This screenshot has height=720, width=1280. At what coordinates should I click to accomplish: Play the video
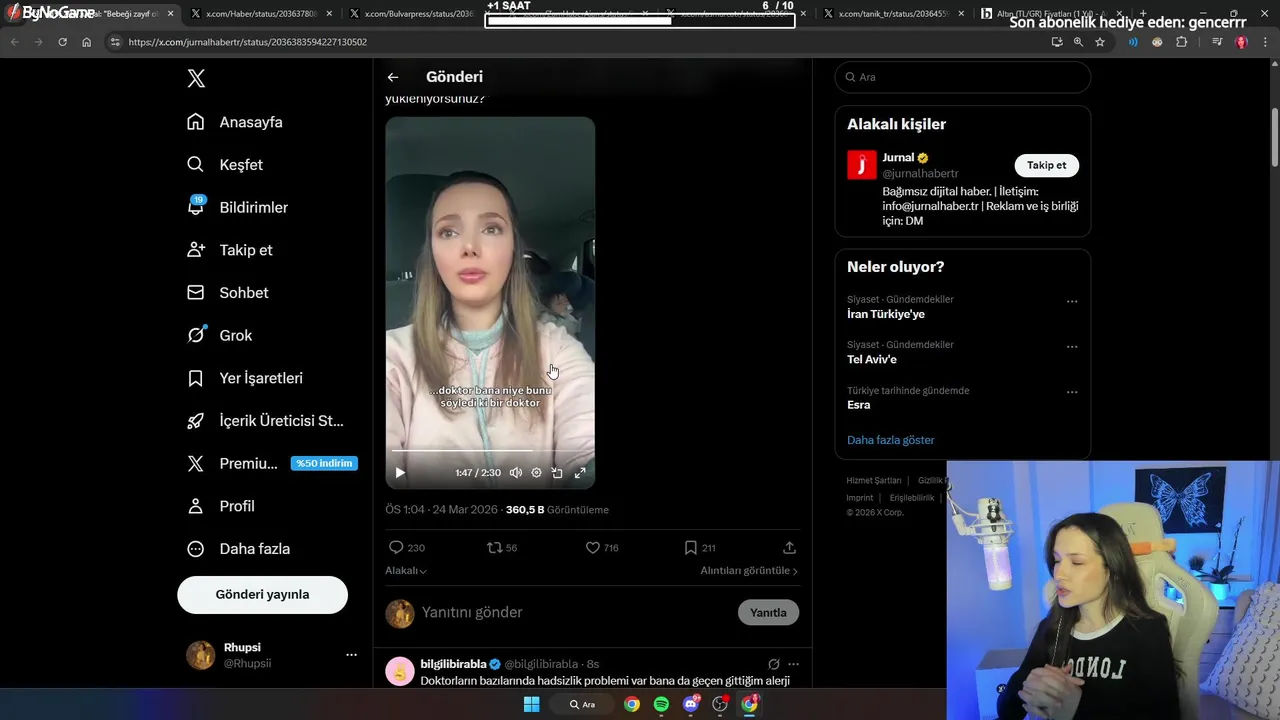[400, 473]
